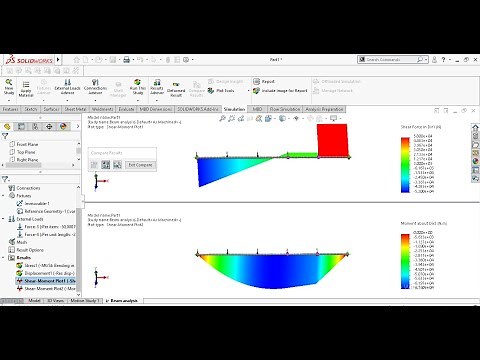This screenshot has height=360, width=480.
Task: Open the New Study dropdown arrow
Action: coord(9,100)
